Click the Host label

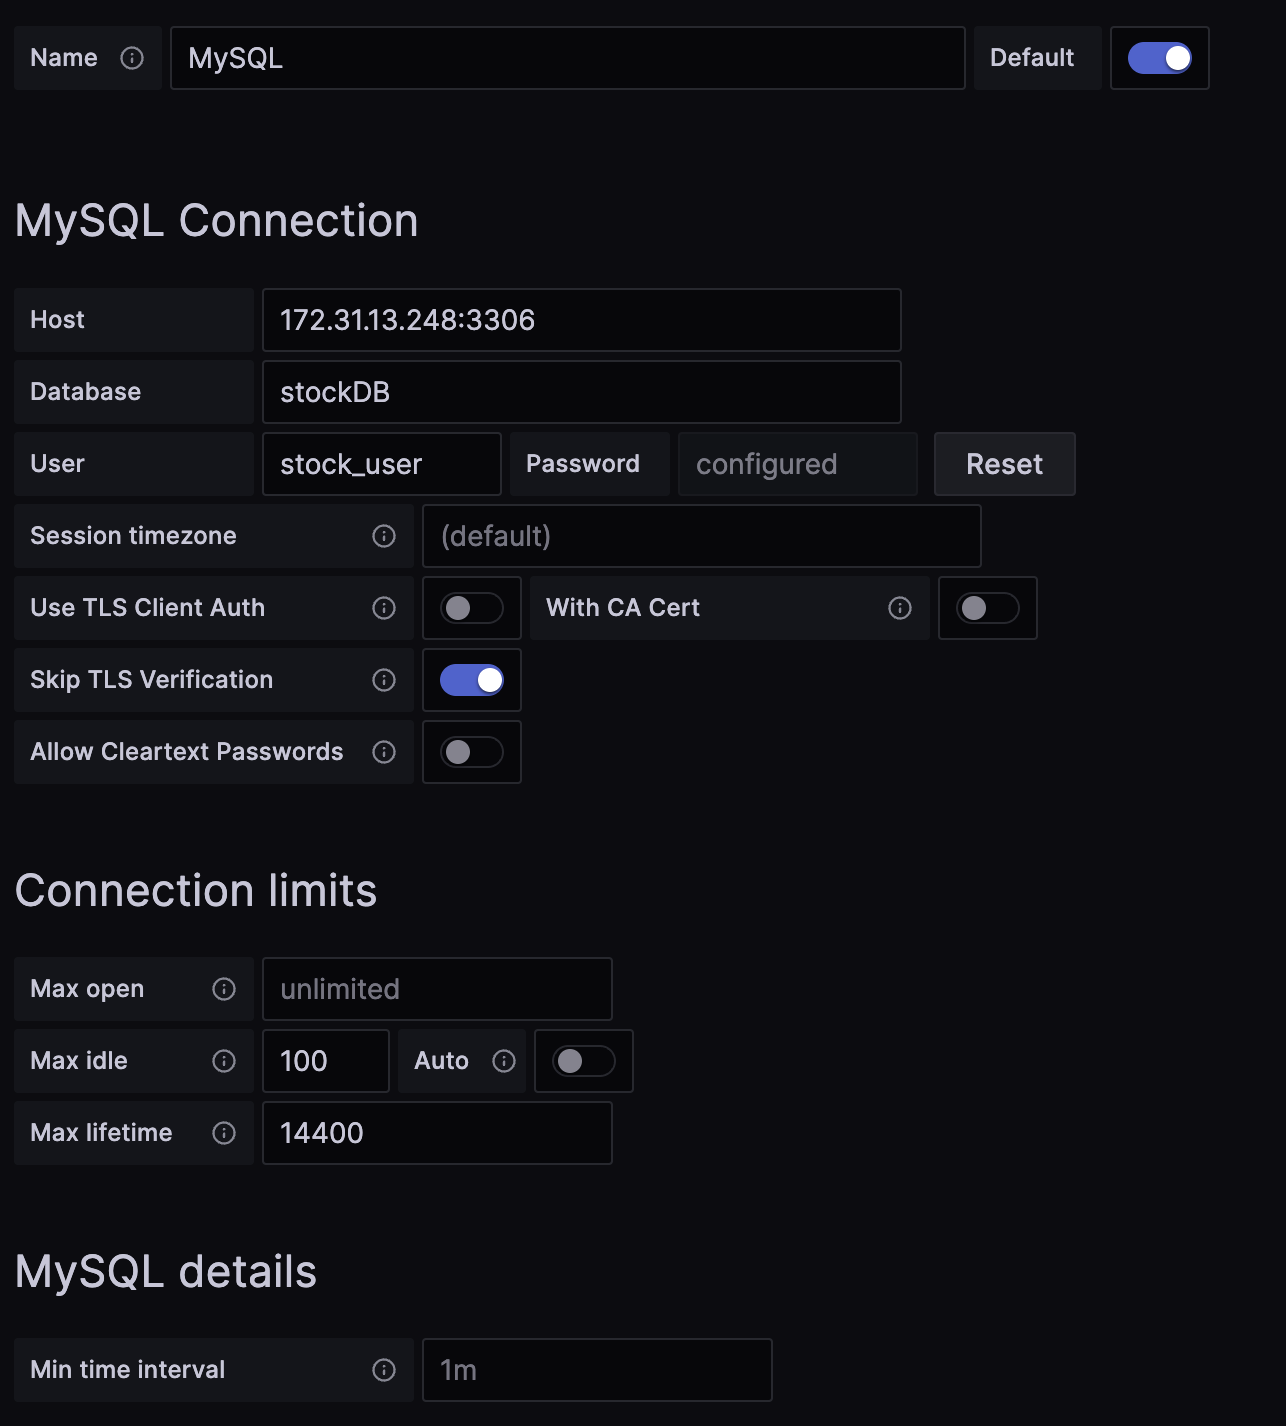58,320
